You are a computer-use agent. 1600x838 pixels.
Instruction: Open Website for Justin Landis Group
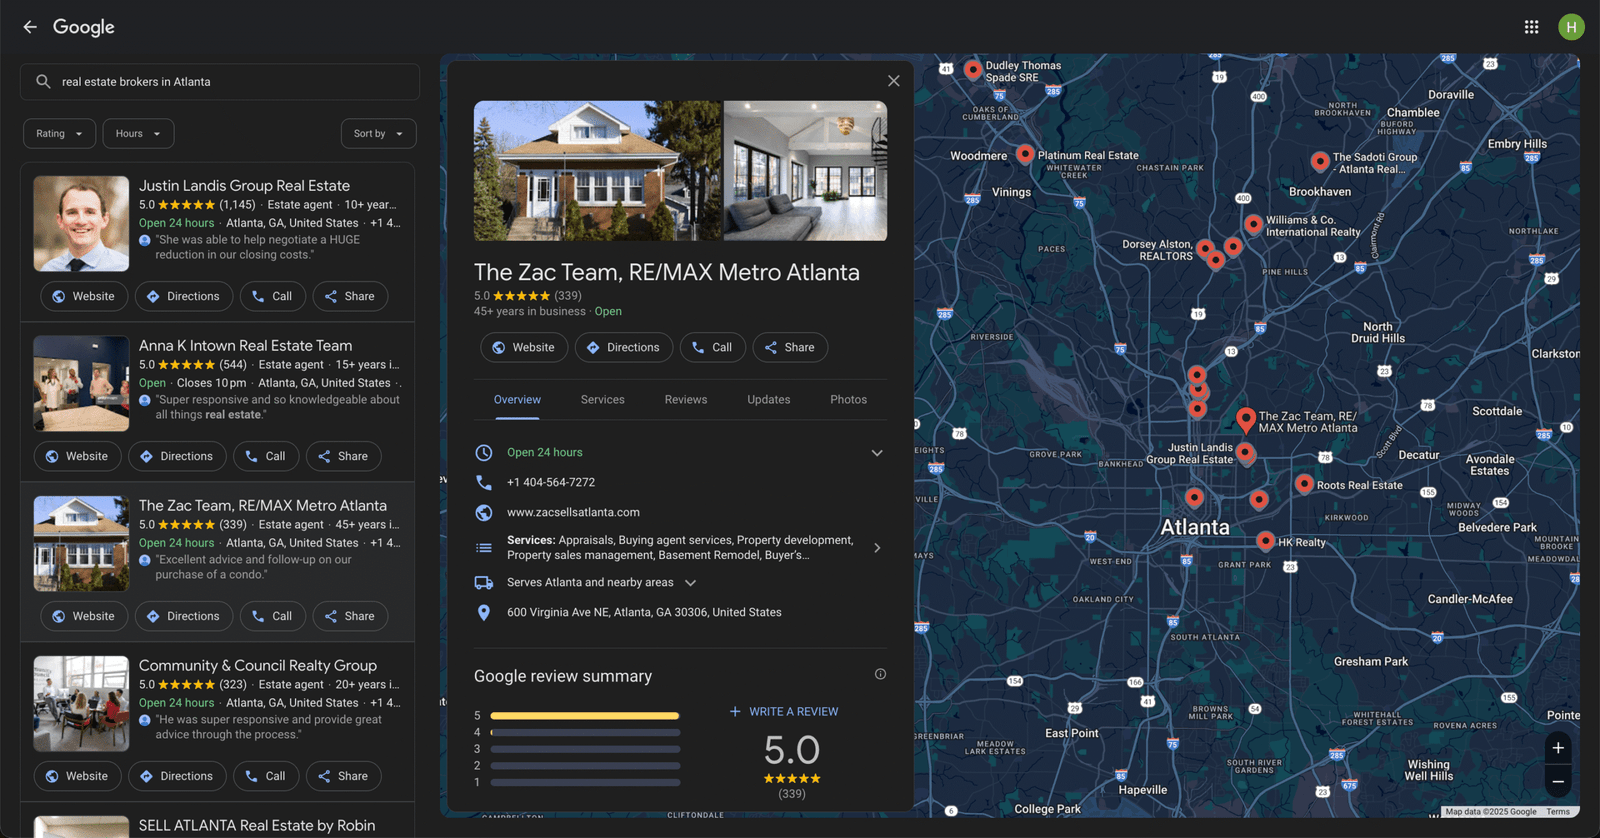[x=84, y=296]
